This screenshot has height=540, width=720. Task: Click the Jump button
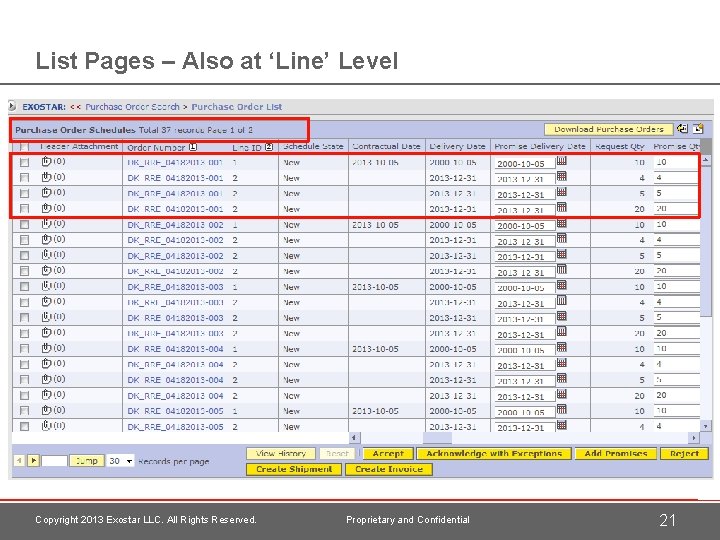click(x=86, y=461)
